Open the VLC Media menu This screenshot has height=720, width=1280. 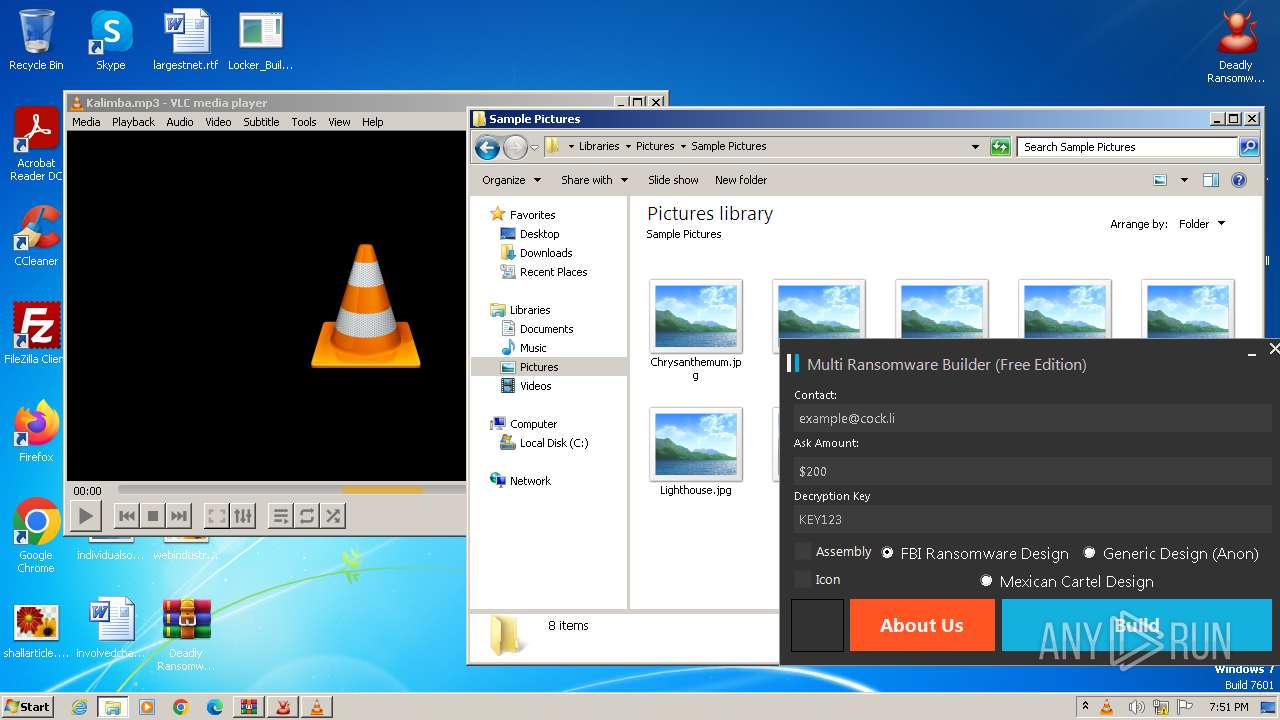coord(86,122)
